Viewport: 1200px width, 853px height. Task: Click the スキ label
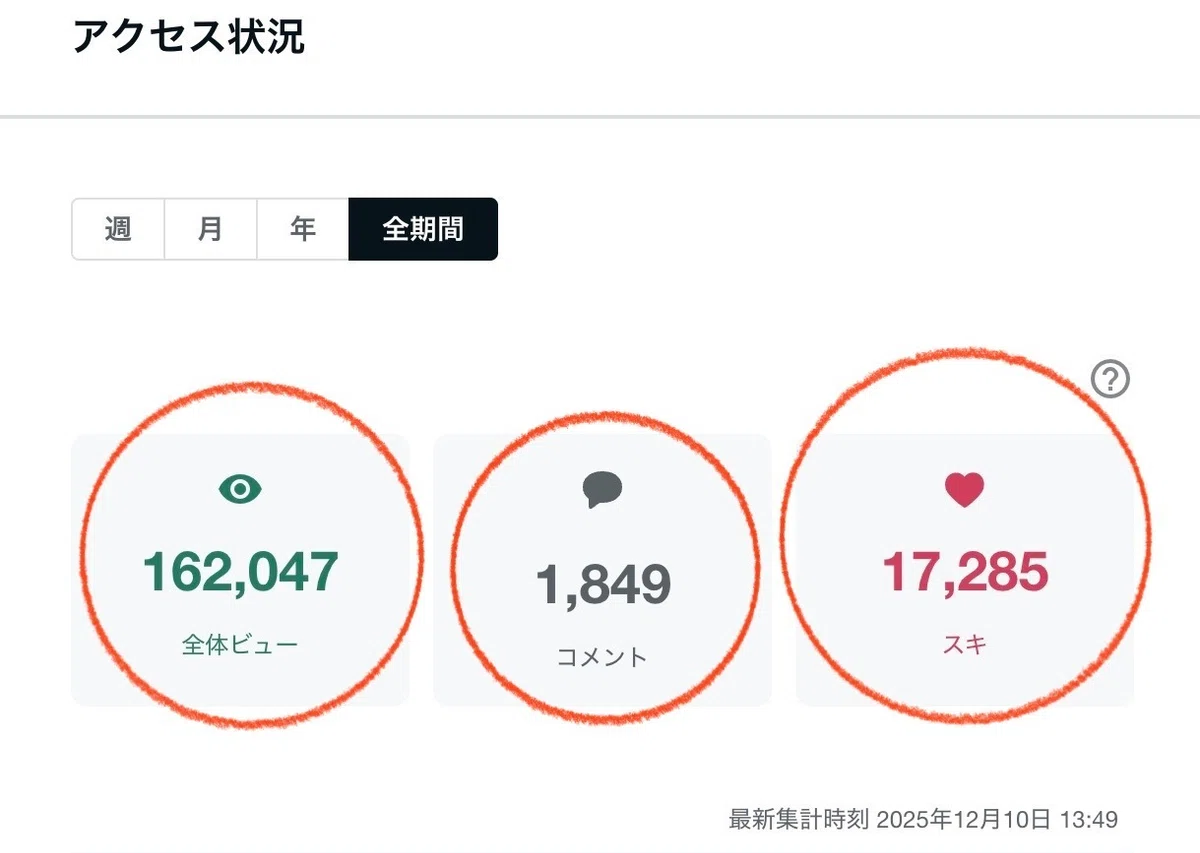click(x=964, y=645)
